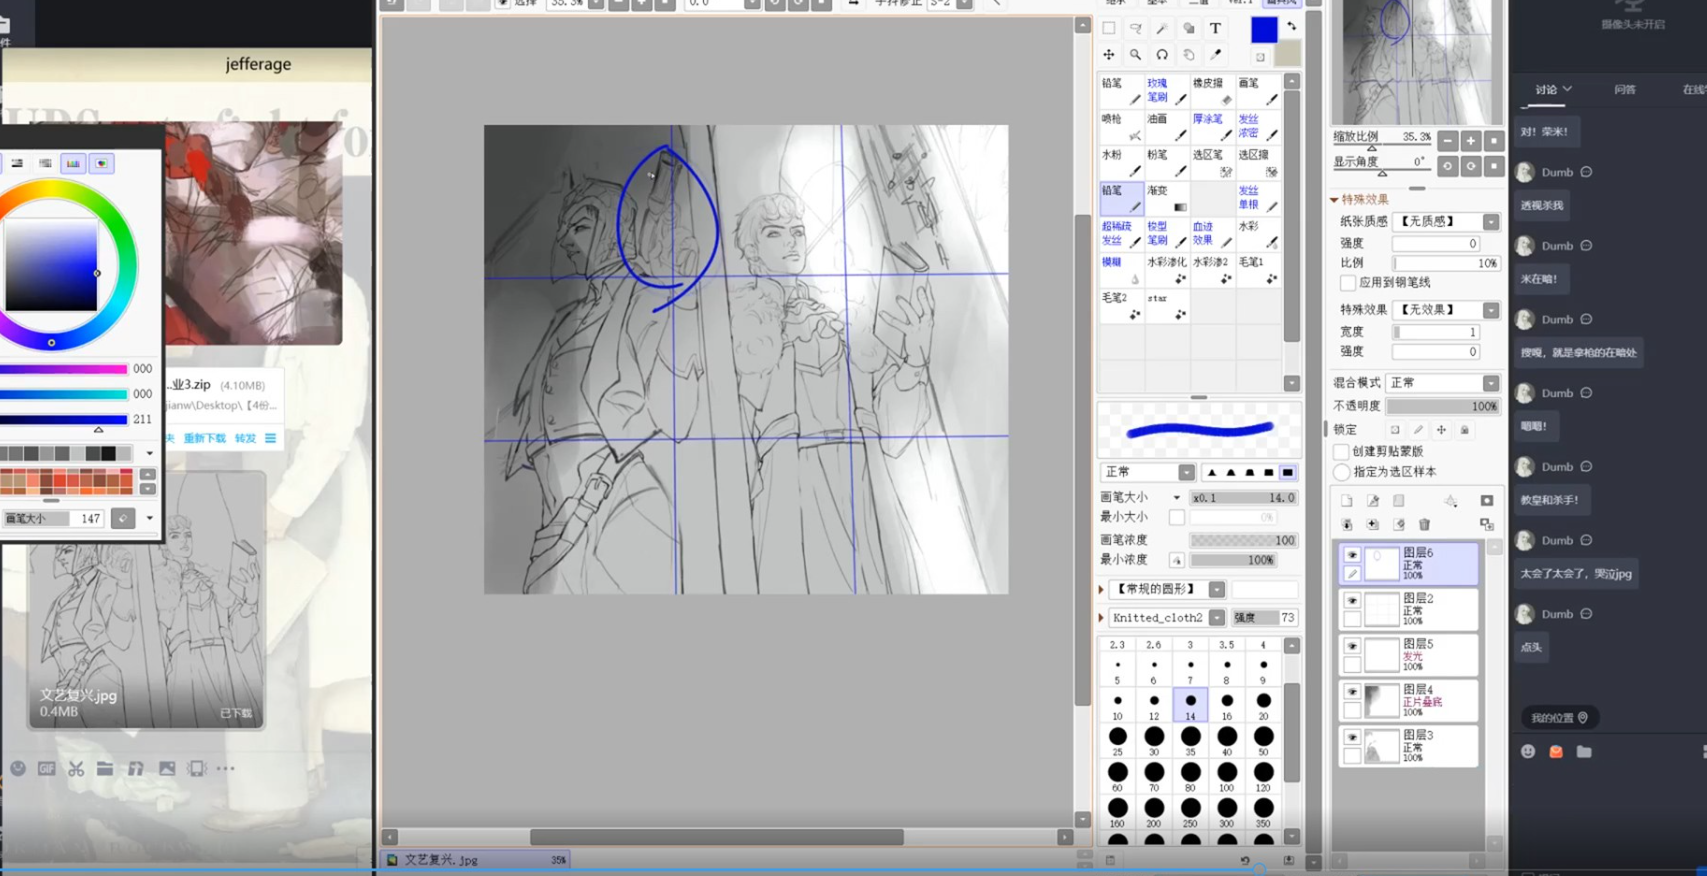Pick the magic wand selection tool

tap(1162, 29)
